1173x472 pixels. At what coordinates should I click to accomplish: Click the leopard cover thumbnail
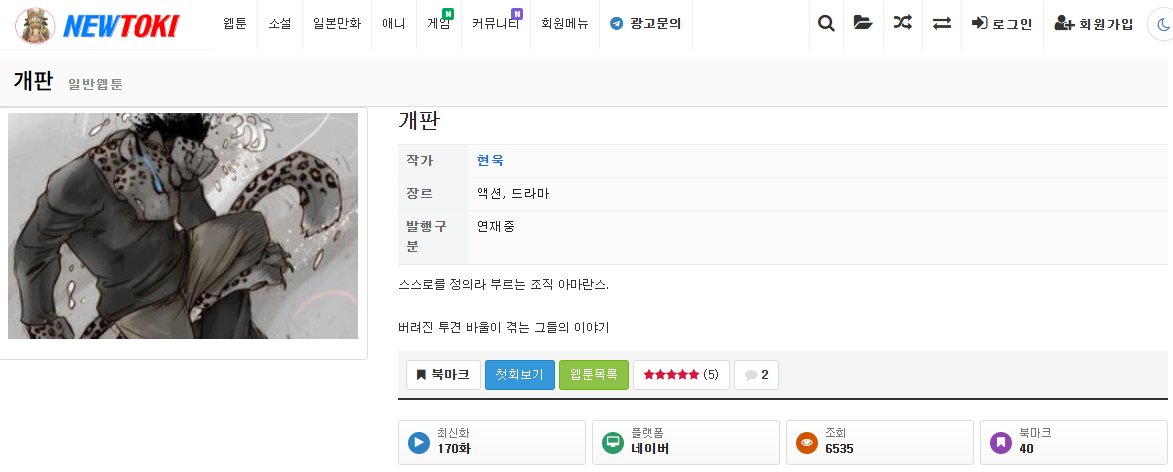pos(183,226)
